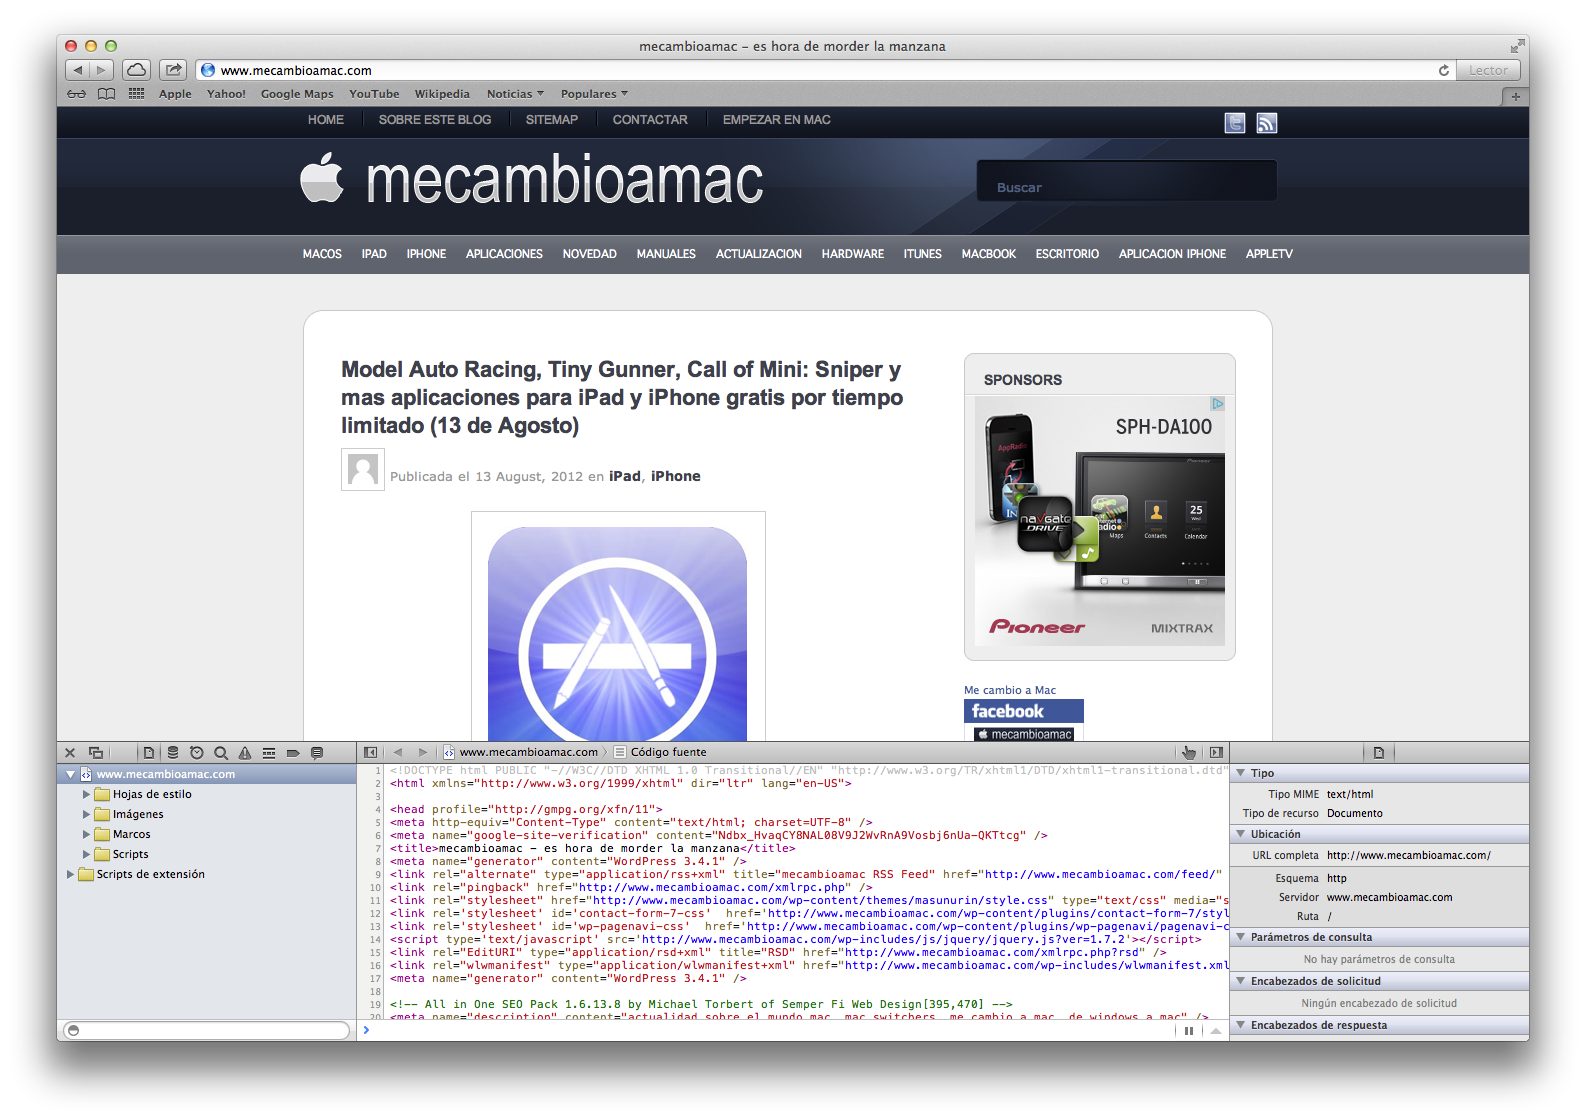Viewport: 1586px width, 1120px height.
Task: Close the Web Inspector with X icon
Action: pyautogui.click(x=70, y=753)
